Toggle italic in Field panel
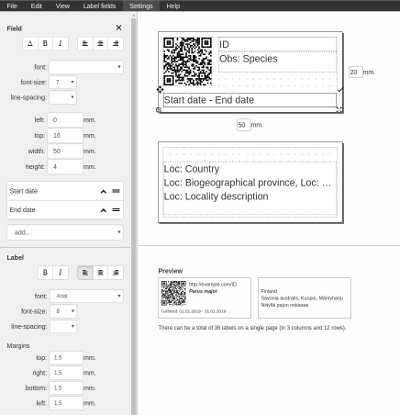The height and width of the screenshot is (415, 400). [x=60, y=43]
